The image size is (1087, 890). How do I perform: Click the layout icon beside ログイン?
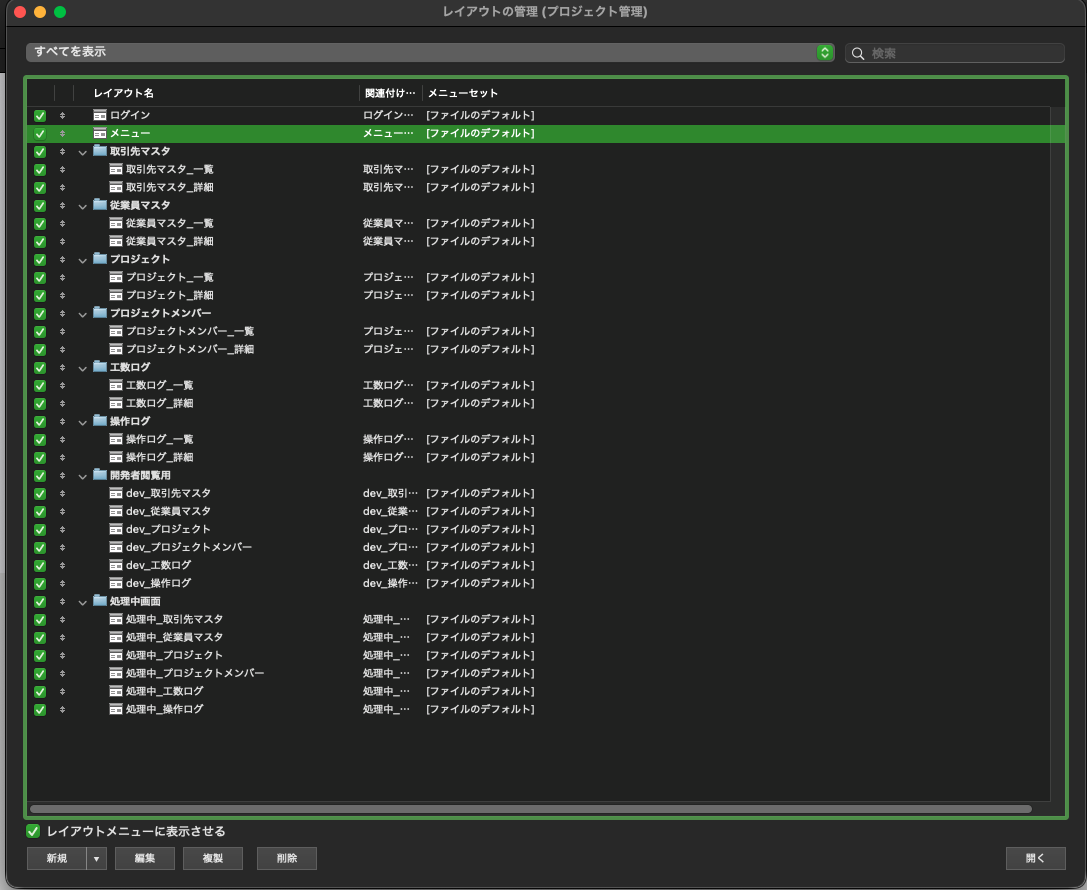[x=100, y=115]
